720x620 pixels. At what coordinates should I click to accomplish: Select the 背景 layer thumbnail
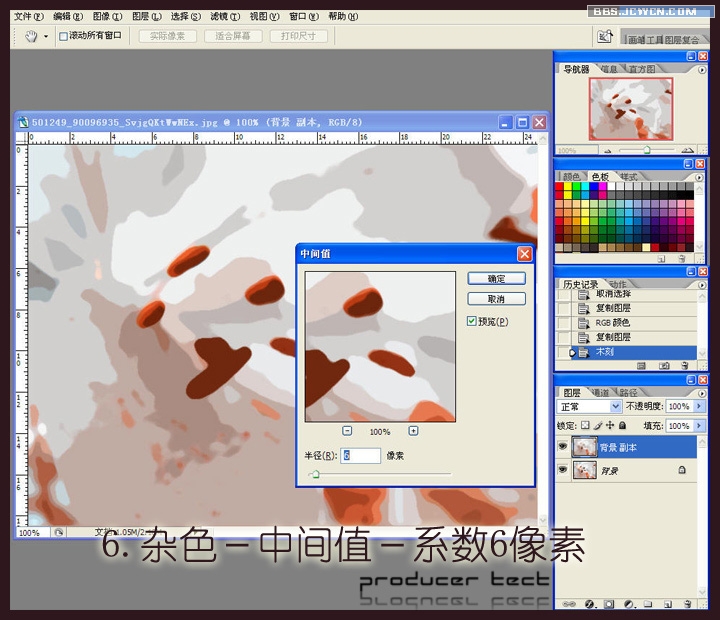[585, 470]
